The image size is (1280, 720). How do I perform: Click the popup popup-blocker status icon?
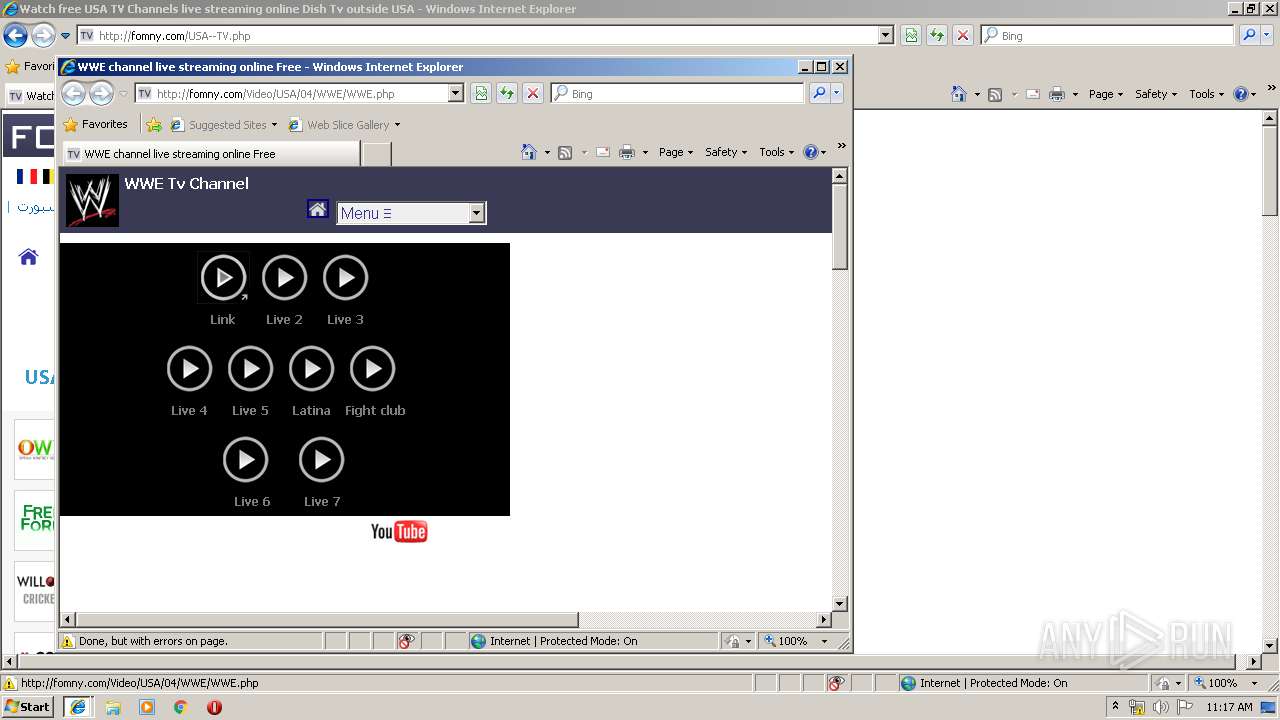click(x=406, y=641)
